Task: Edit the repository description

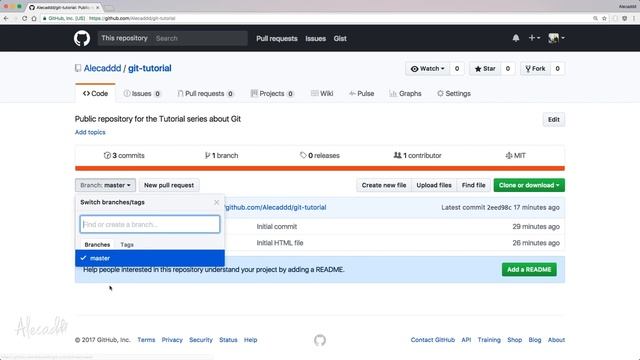Action: pyautogui.click(x=553, y=120)
